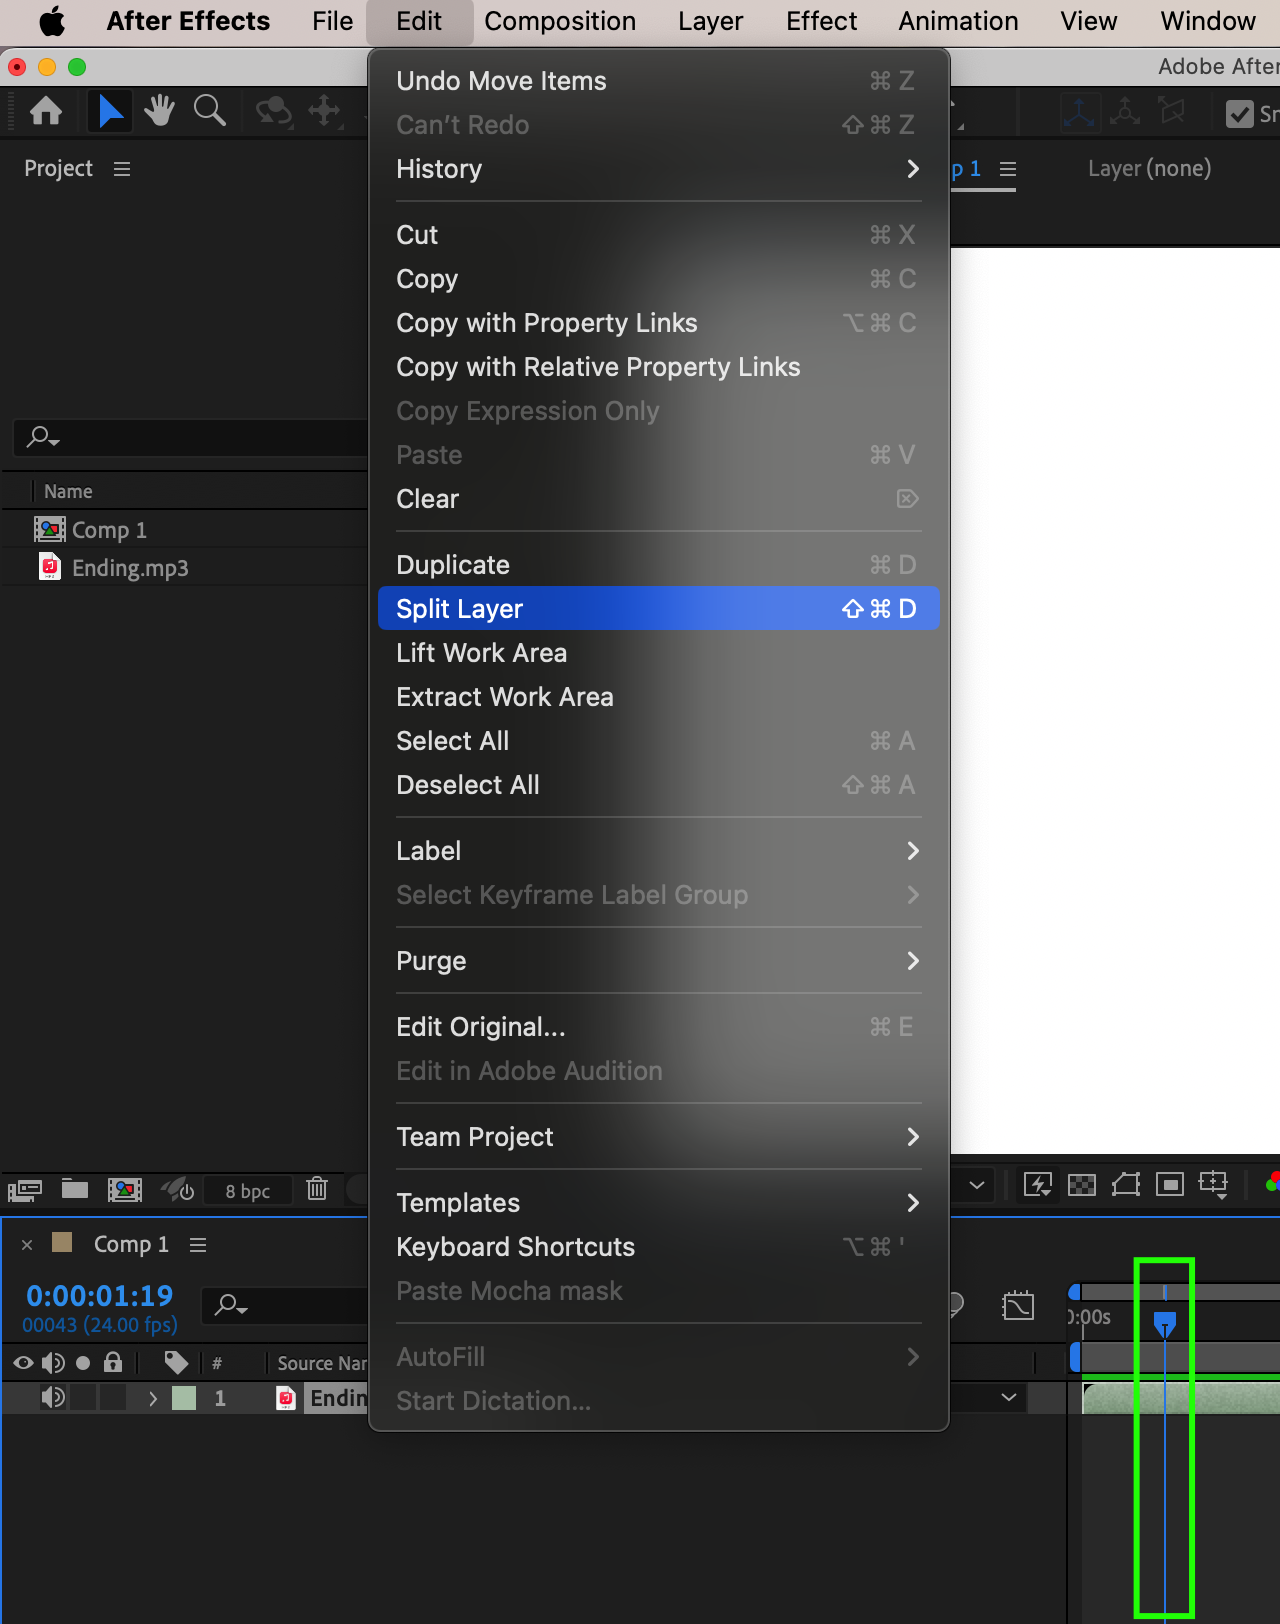The image size is (1280, 1624).
Task: Open grid and guide options dropdown
Action: coord(1213,1185)
